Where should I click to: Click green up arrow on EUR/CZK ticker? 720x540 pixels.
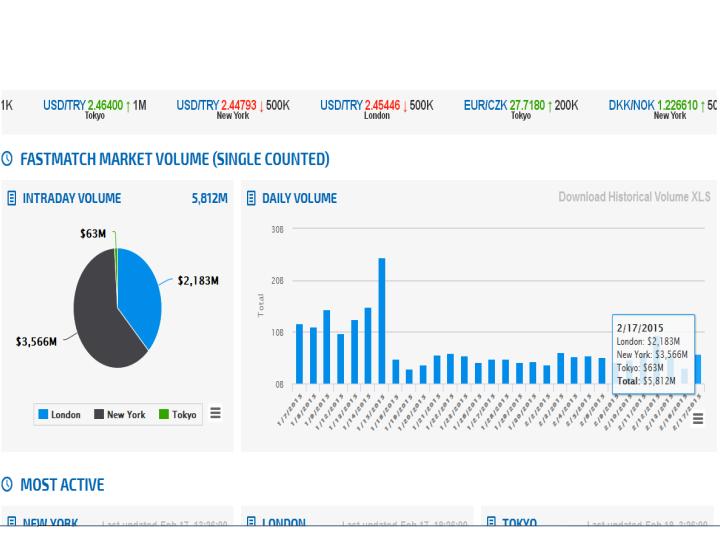coord(548,104)
